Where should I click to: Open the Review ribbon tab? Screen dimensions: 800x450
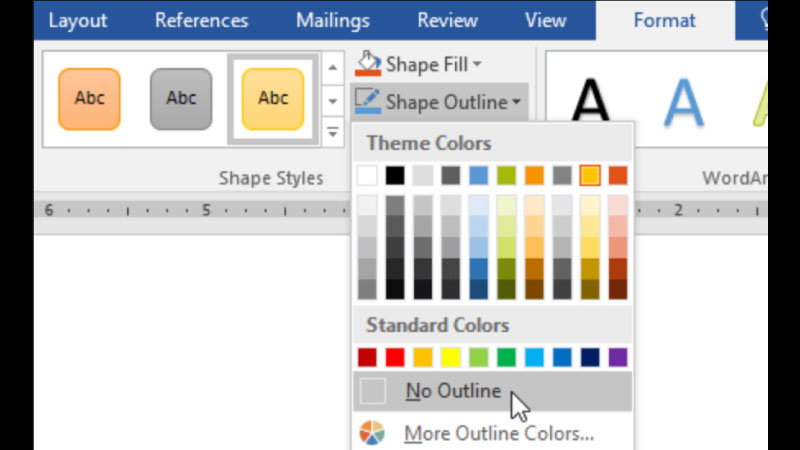(447, 20)
